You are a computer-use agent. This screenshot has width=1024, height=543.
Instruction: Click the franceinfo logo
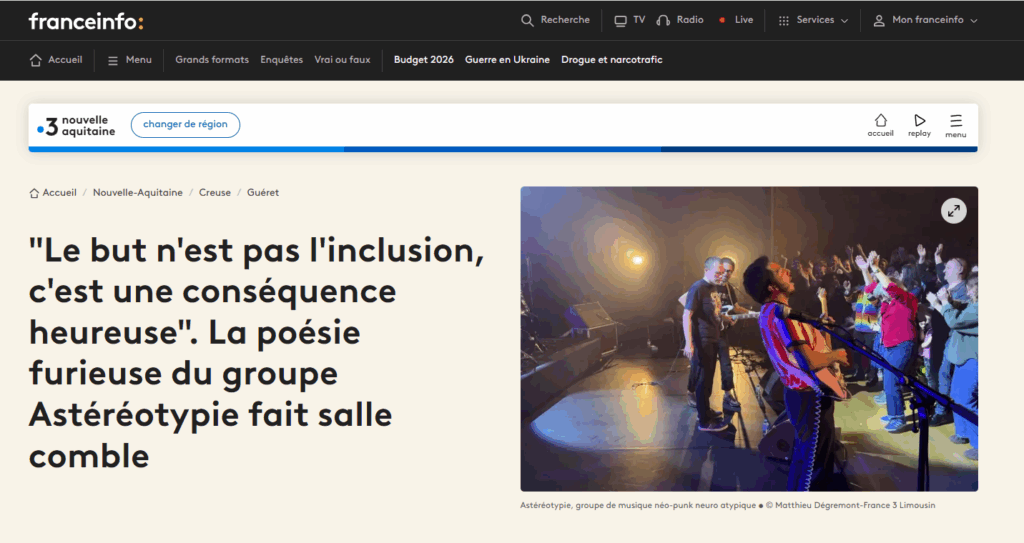86,21
